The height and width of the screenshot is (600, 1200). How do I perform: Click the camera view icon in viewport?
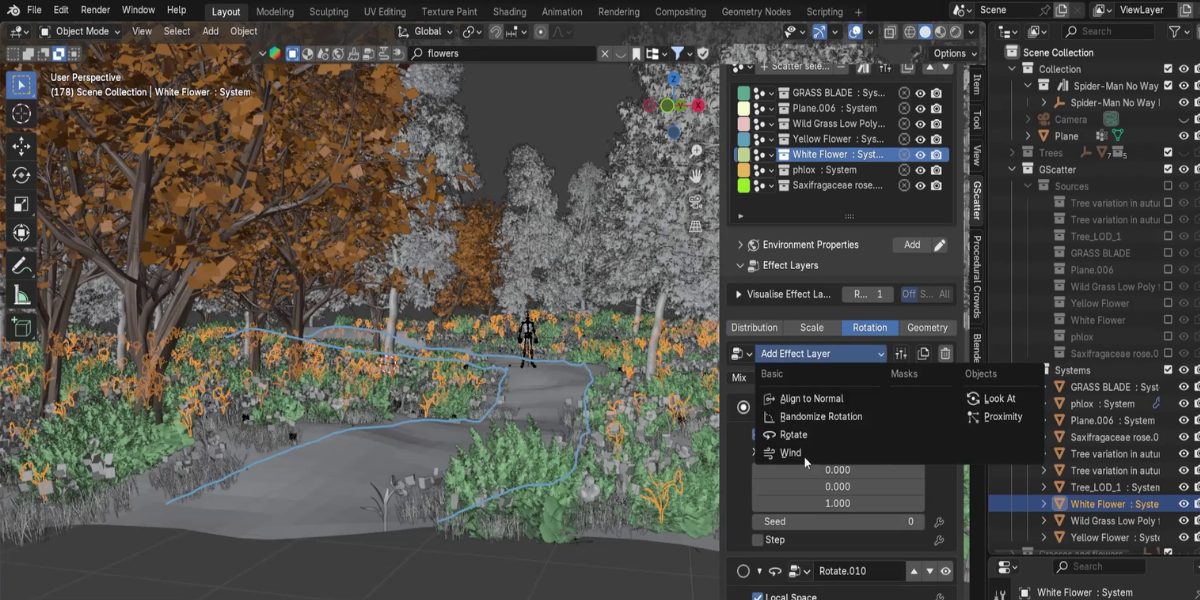coord(695,200)
